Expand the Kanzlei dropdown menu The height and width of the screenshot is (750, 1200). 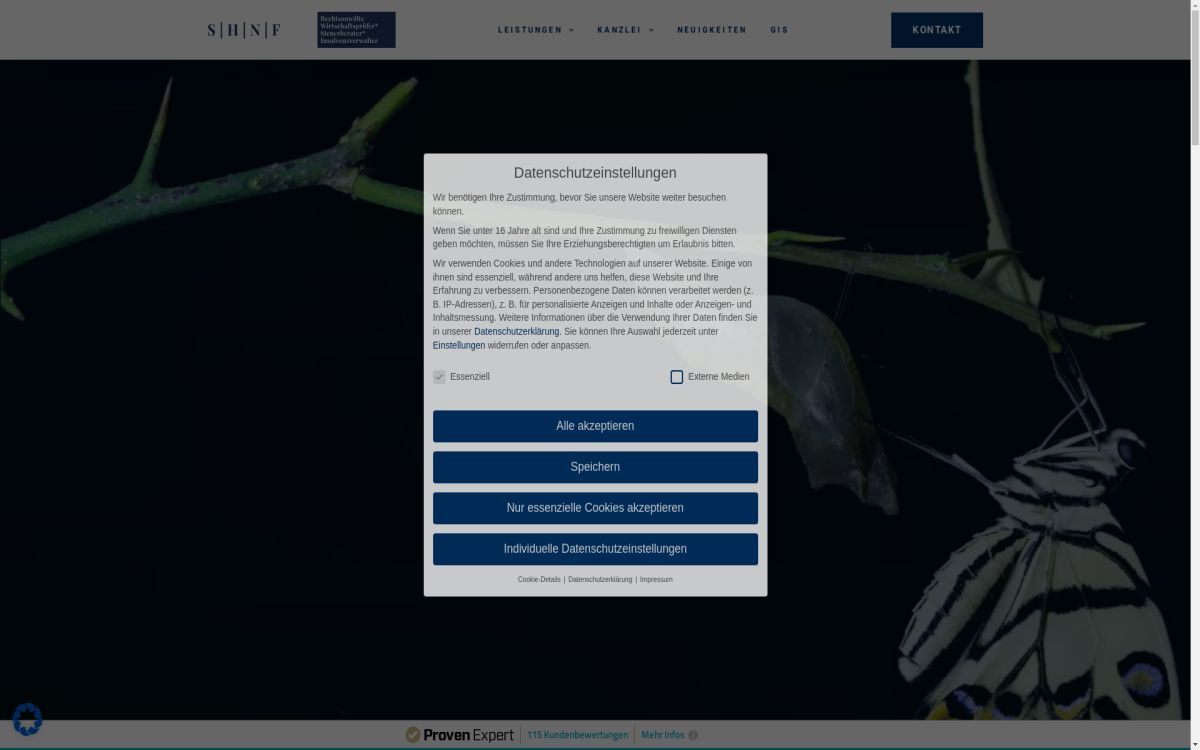click(625, 30)
